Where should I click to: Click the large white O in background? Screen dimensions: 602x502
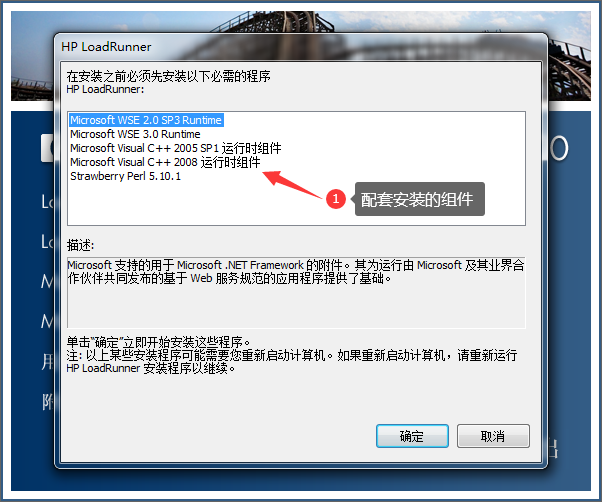pos(558,148)
